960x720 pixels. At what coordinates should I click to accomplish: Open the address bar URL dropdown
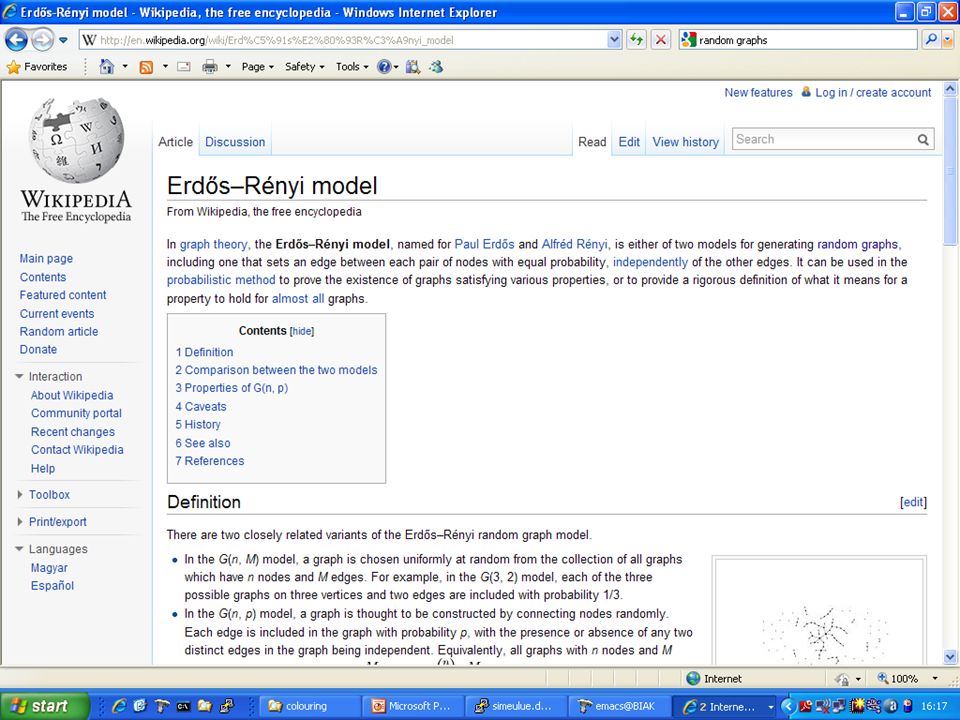(x=614, y=40)
